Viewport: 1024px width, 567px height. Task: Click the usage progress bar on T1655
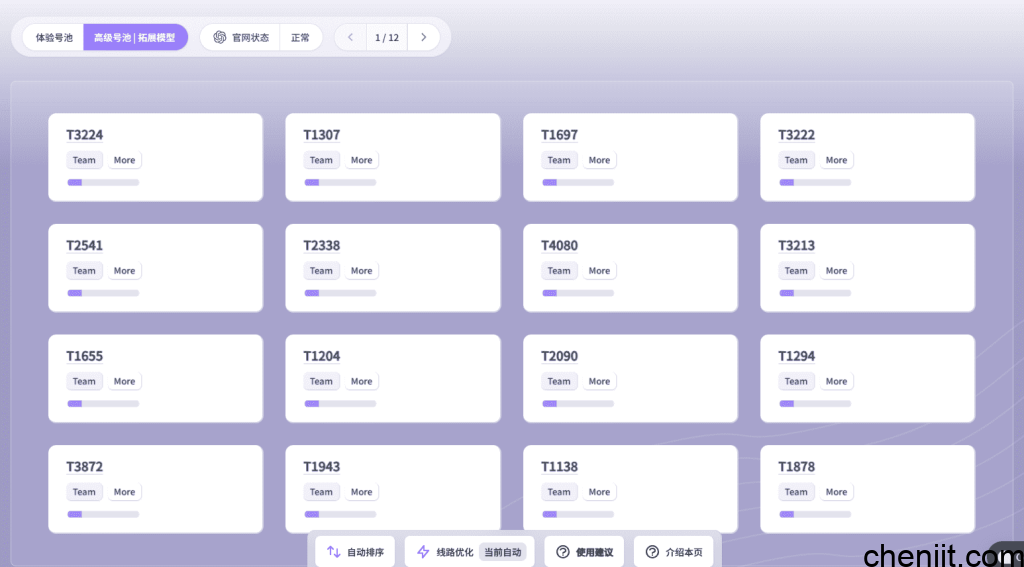click(x=103, y=403)
